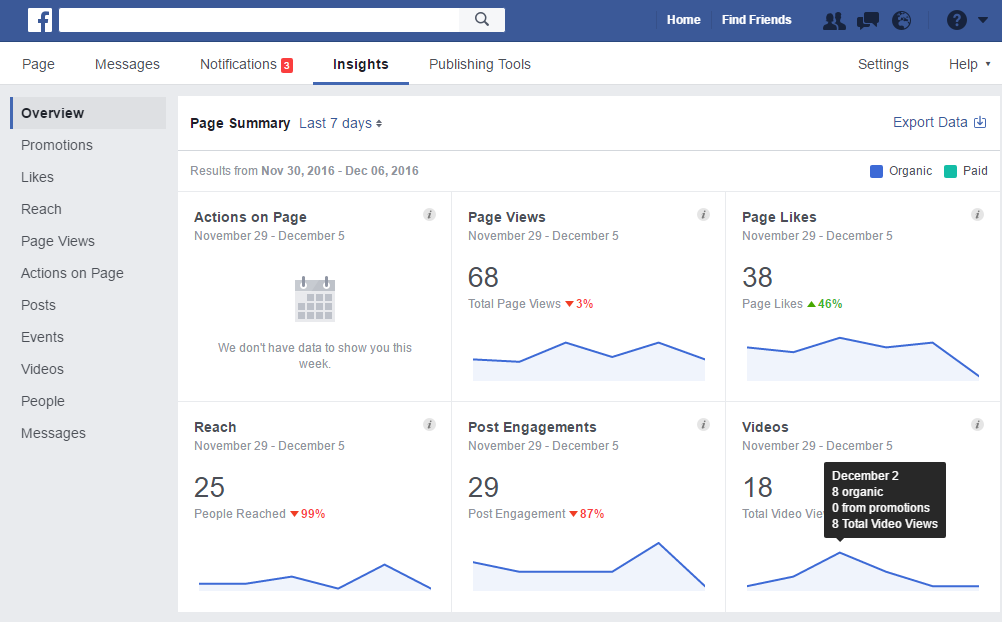Click the Videos chart peak at December 2
This screenshot has height=622, width=1002.
coord(840,553)
